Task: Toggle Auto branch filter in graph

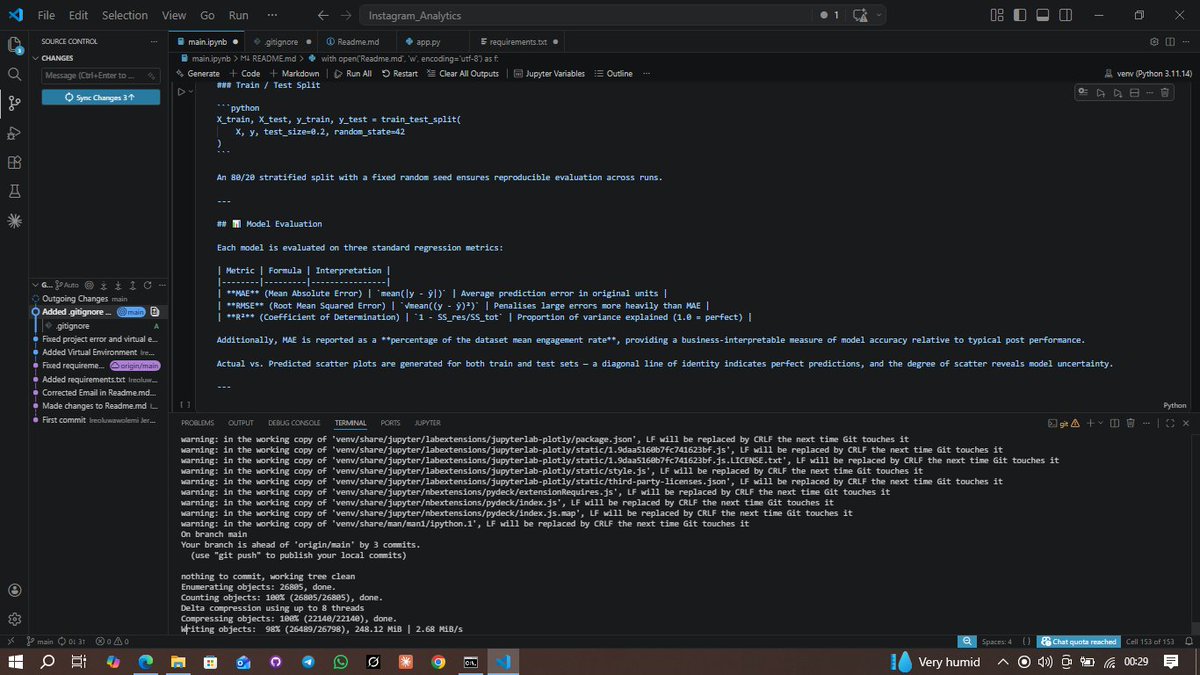Action: click(66, 285)
